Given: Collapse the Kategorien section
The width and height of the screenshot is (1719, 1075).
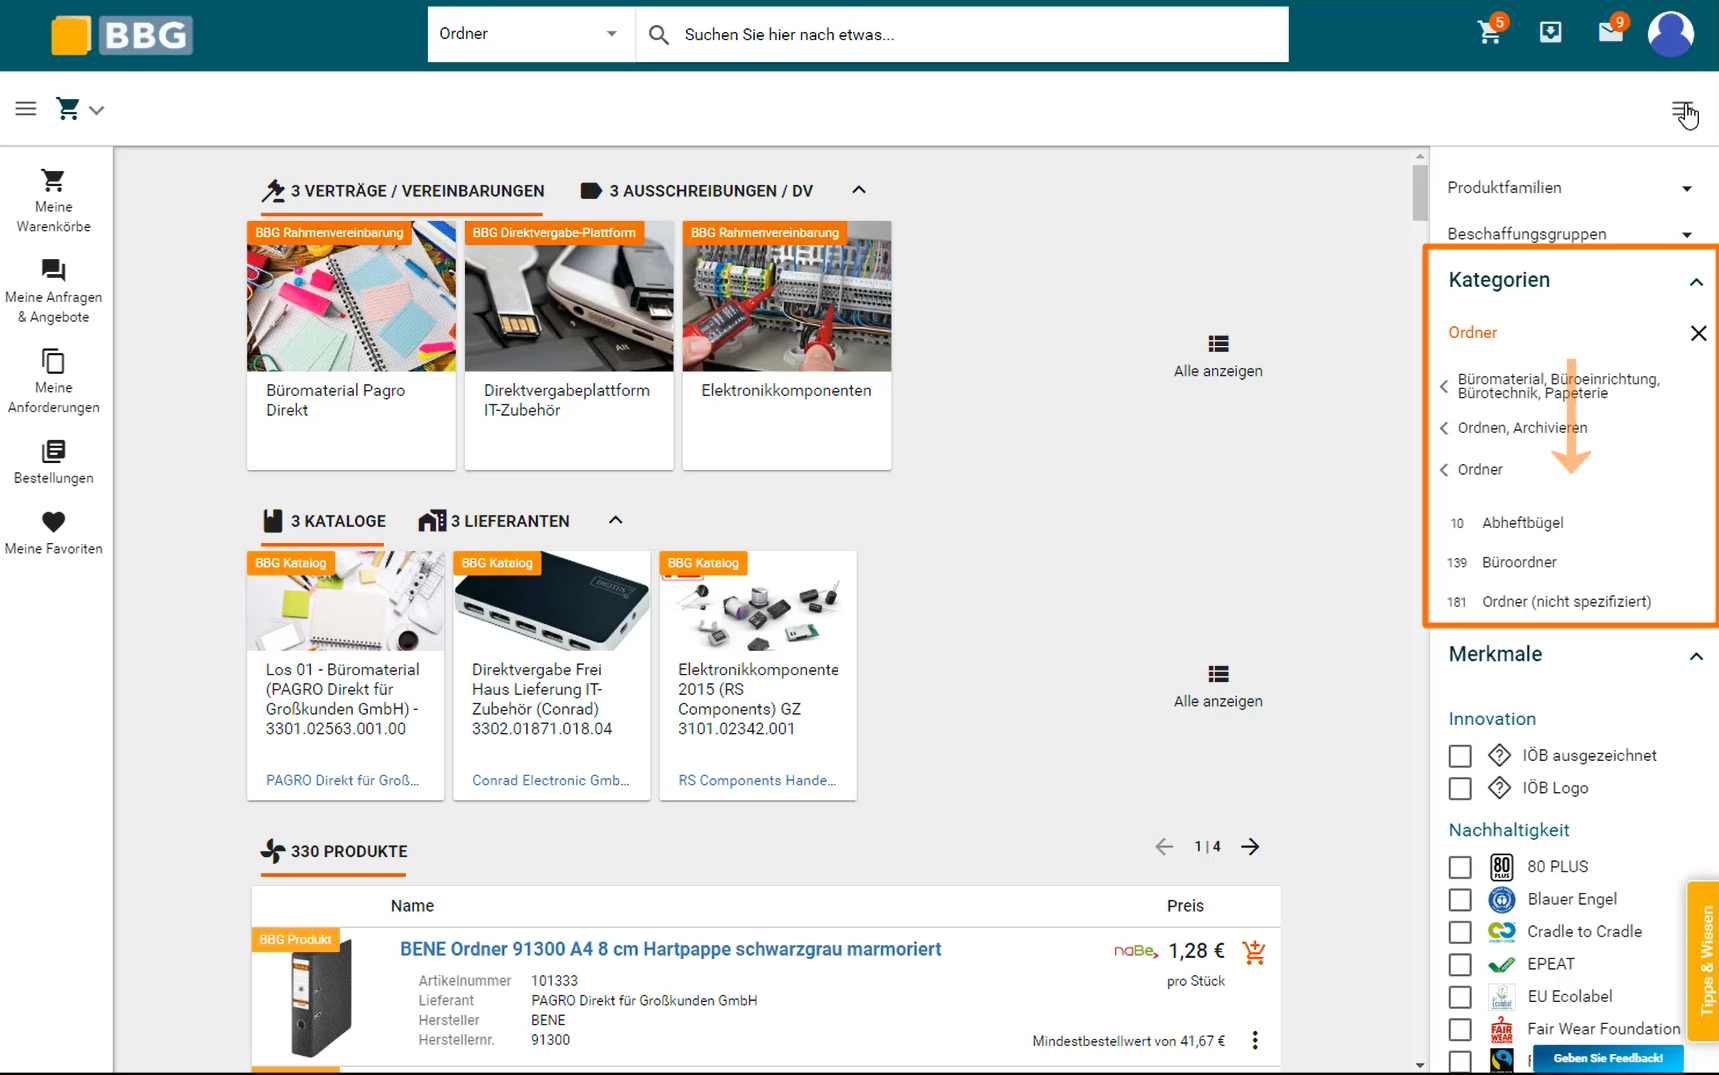Looking at the screenshot, I should [x=1696, y=282].
